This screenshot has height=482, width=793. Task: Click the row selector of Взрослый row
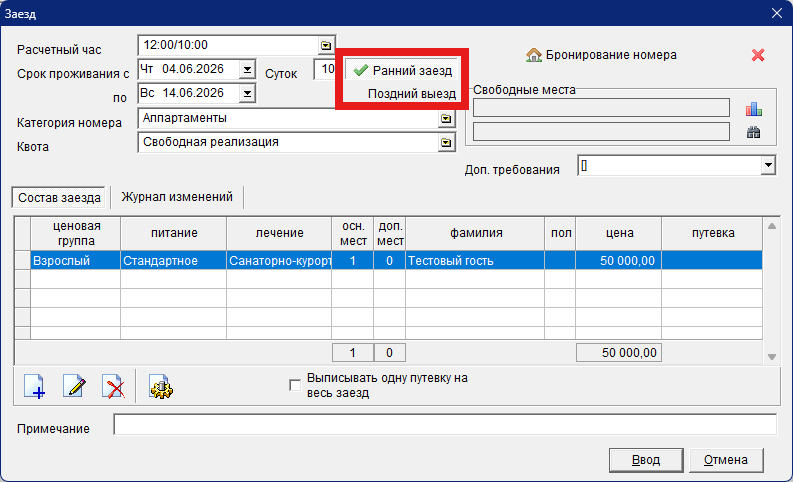[23, 260]
